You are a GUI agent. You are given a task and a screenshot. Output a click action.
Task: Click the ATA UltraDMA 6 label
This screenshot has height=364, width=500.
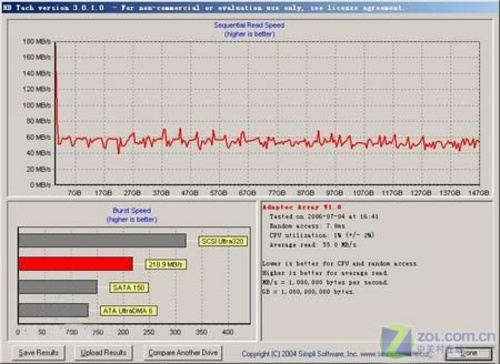point(129,311)
